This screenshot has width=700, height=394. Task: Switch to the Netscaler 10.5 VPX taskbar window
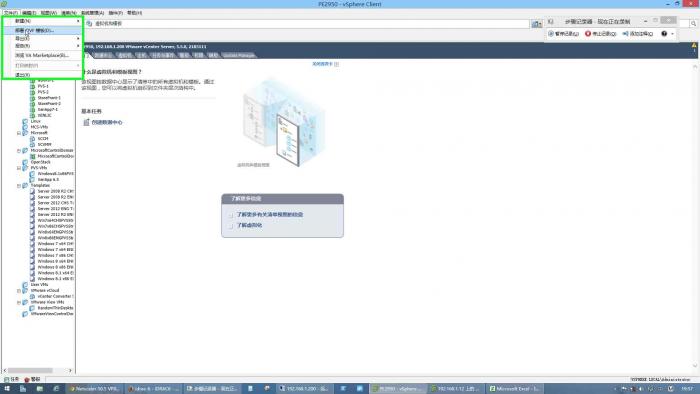pos(95,389)
